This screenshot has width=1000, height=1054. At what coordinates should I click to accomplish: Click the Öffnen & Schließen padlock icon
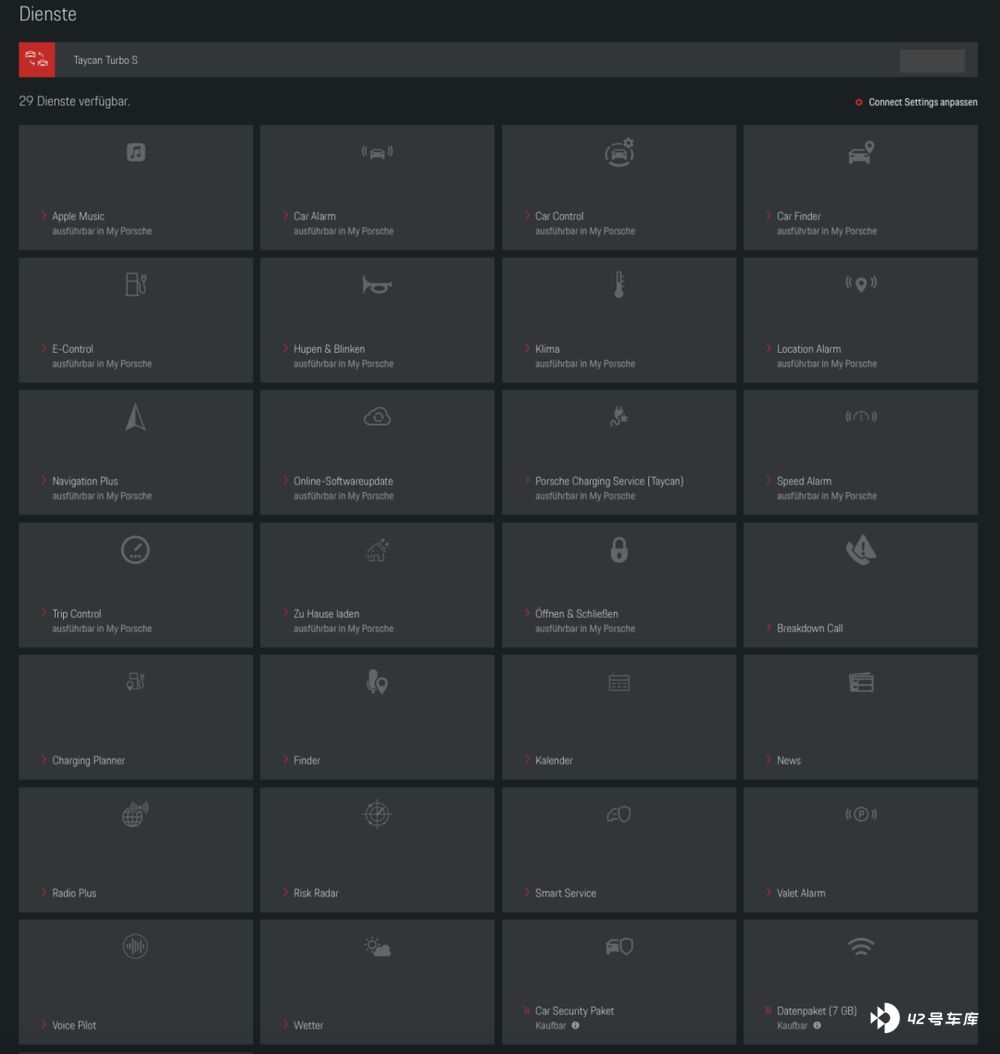[x=619, y=550]
